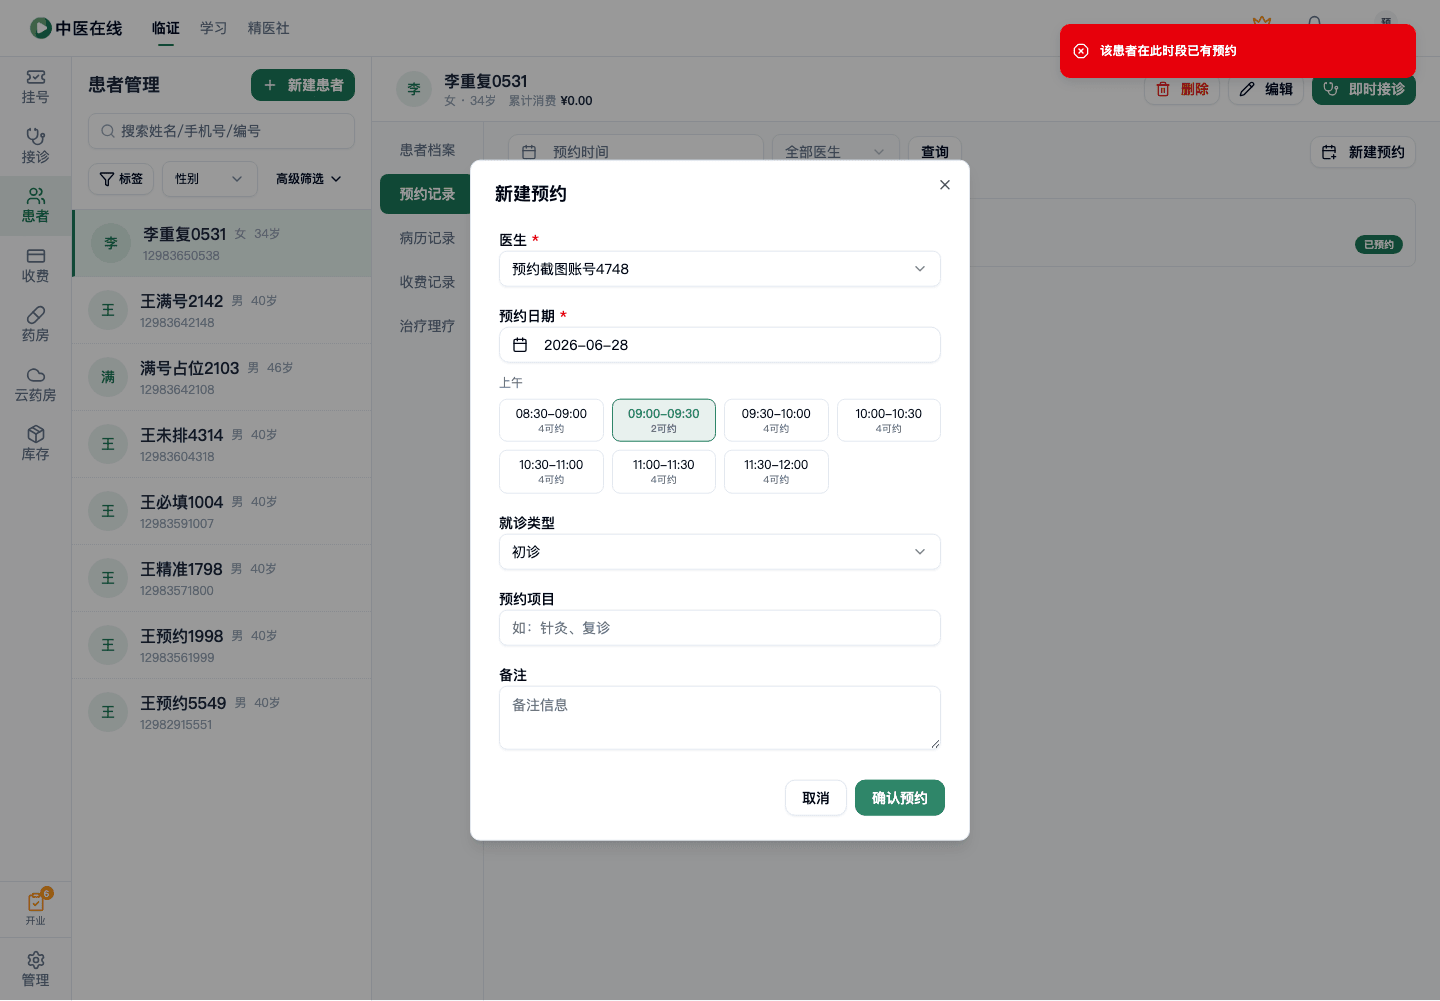Image resolution: width=1440 pixels, height=1001 pixels.
Task: Select patient 李重复0531 in the list
Action: point(222,243)
